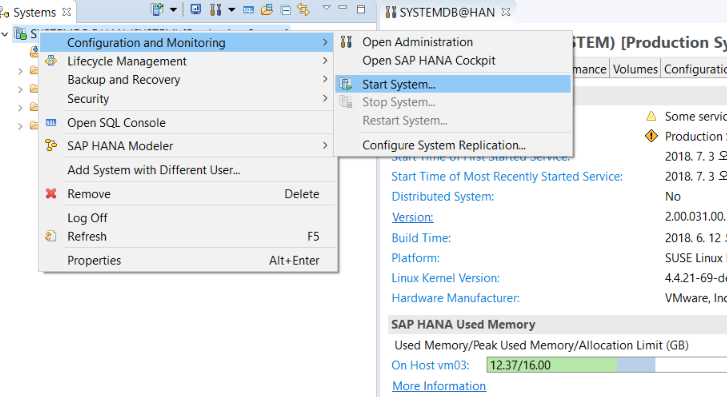Close the Systems view tab
727x397 pixels.
[x=67, y=12]
